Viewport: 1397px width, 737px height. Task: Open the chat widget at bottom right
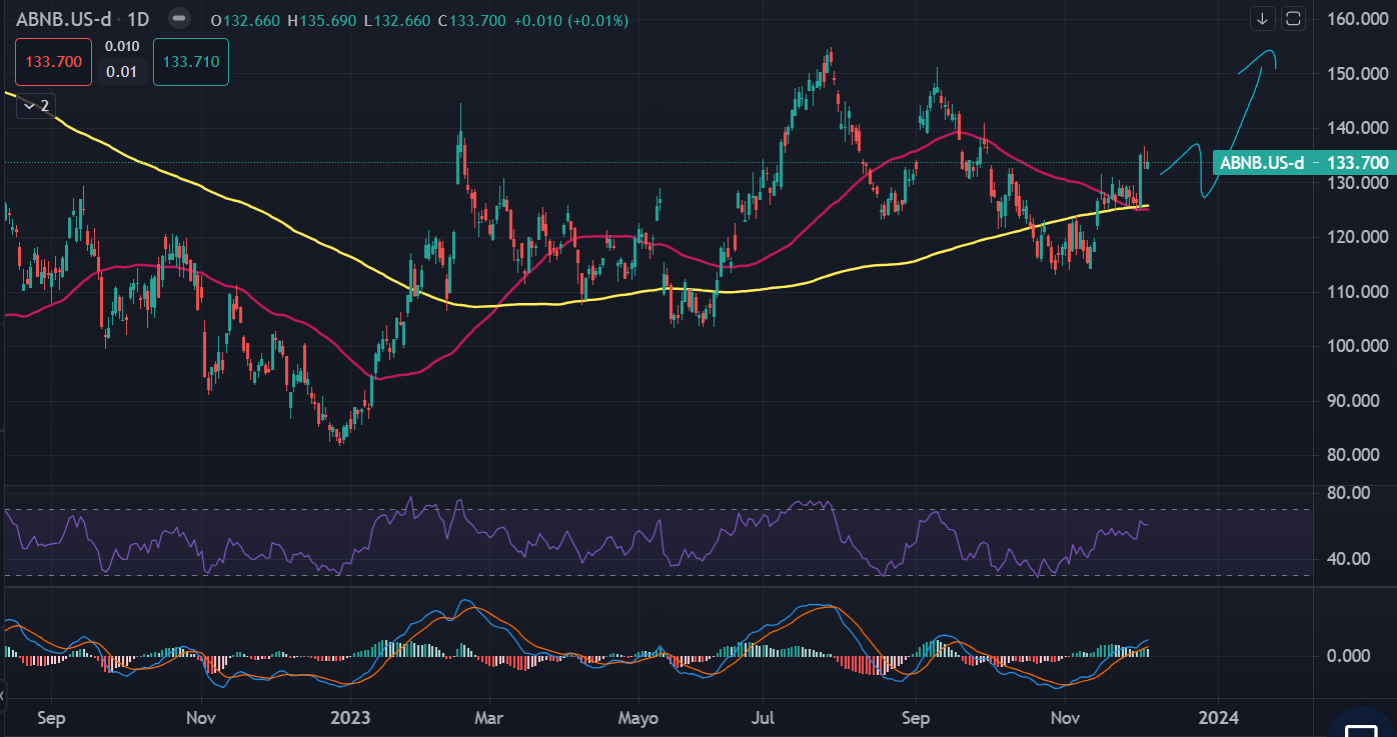tap(1362, 723)
